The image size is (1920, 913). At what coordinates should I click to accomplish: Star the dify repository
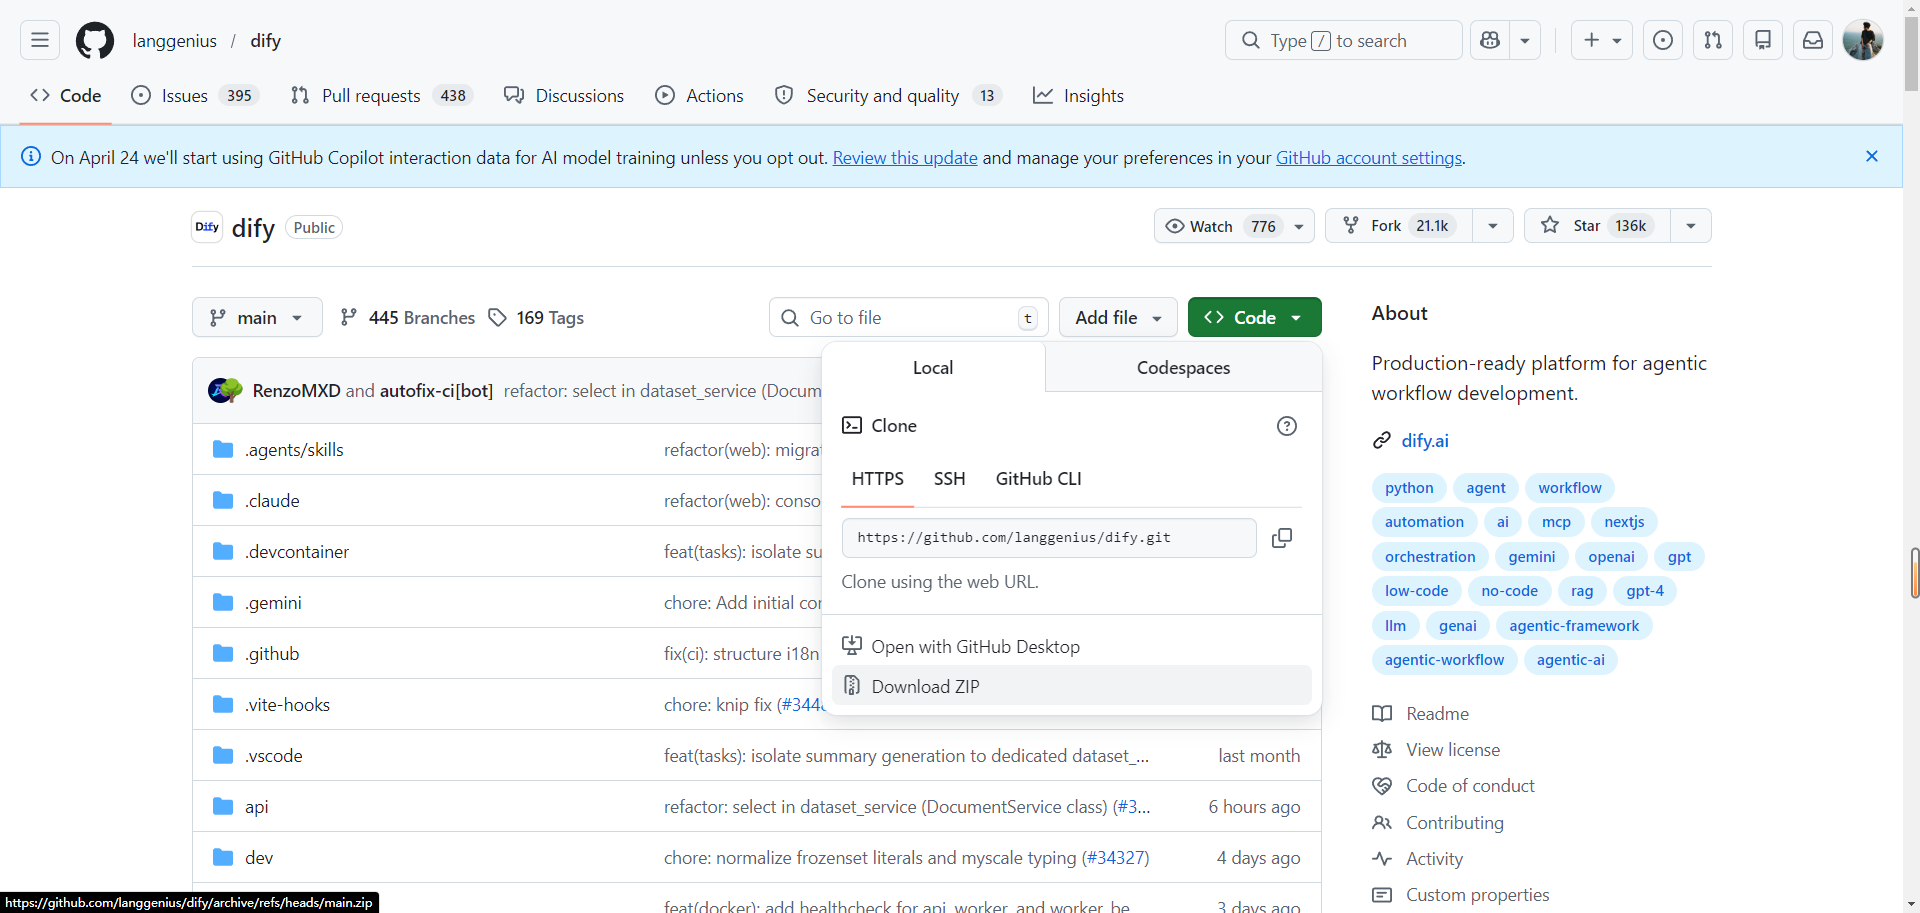pyautogui.click(x=1598, y=226)
